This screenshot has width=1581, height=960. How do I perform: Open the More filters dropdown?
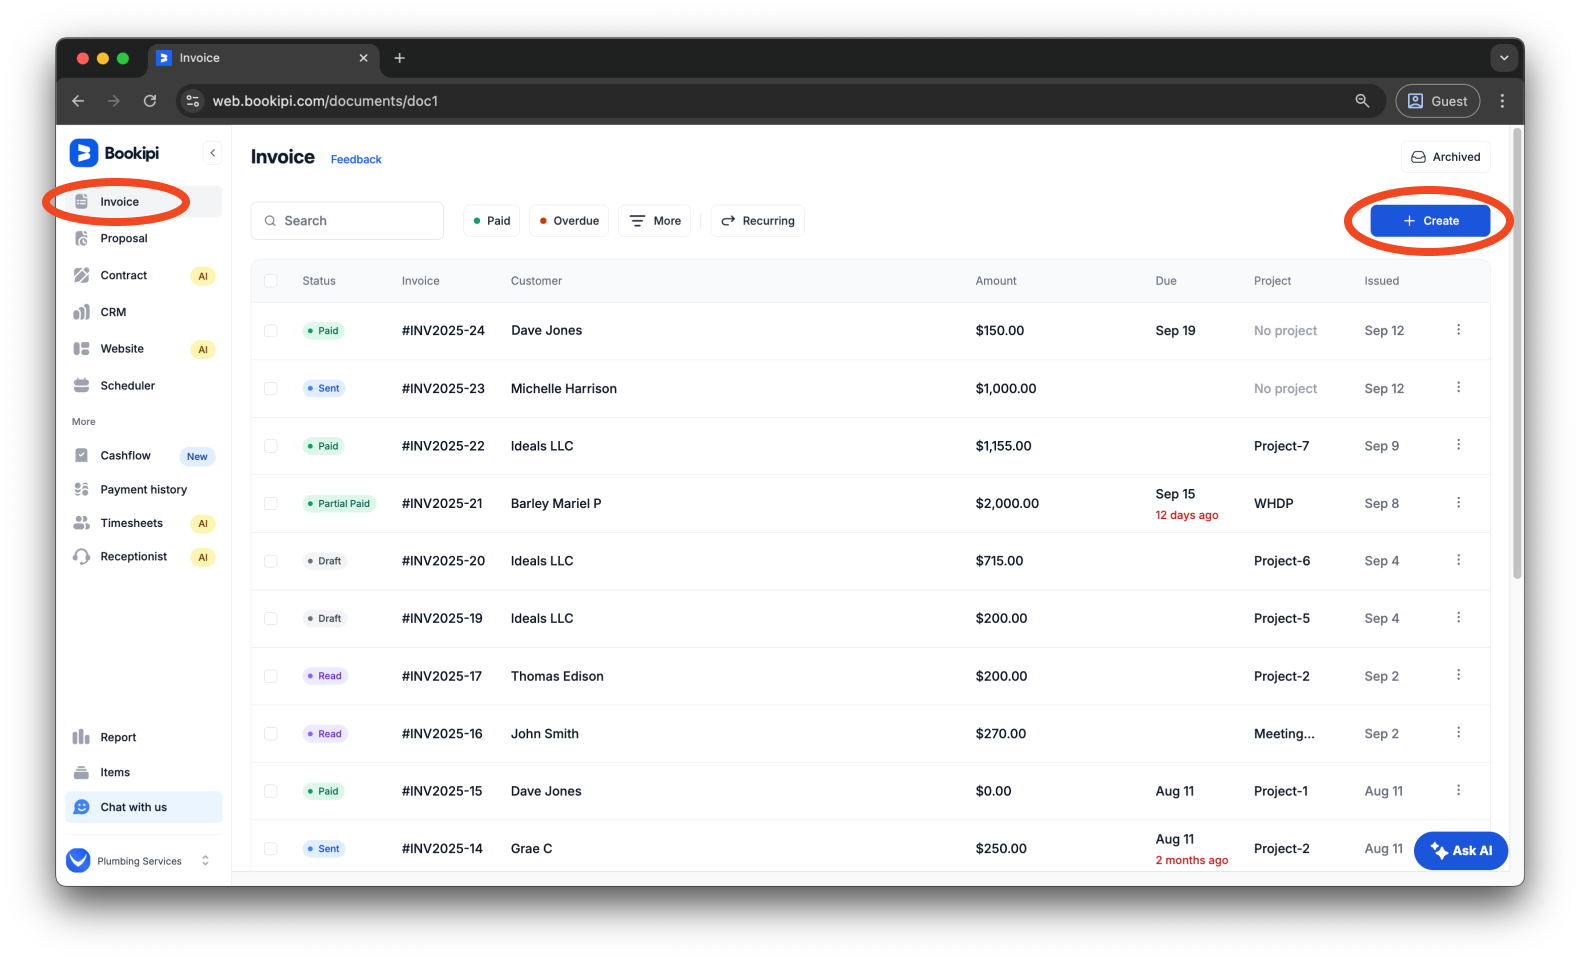[x=655, y=221]
